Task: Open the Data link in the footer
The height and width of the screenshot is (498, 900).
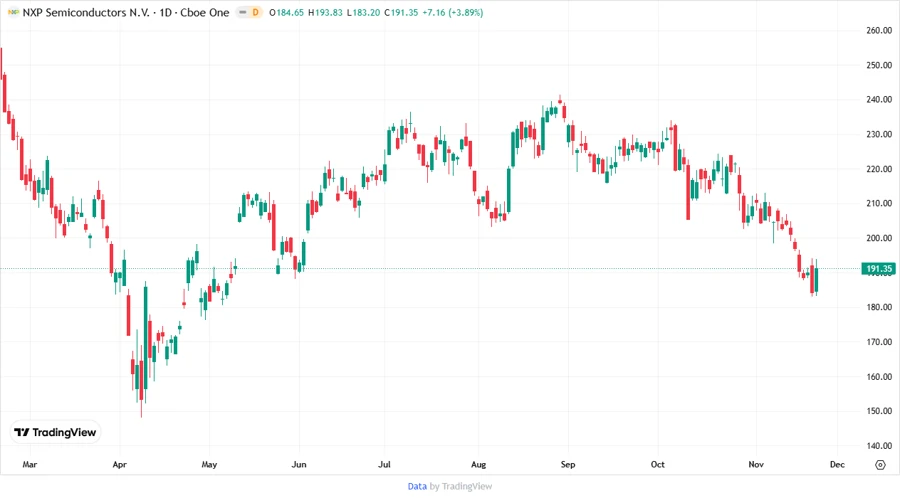Action: coord(417,486)
